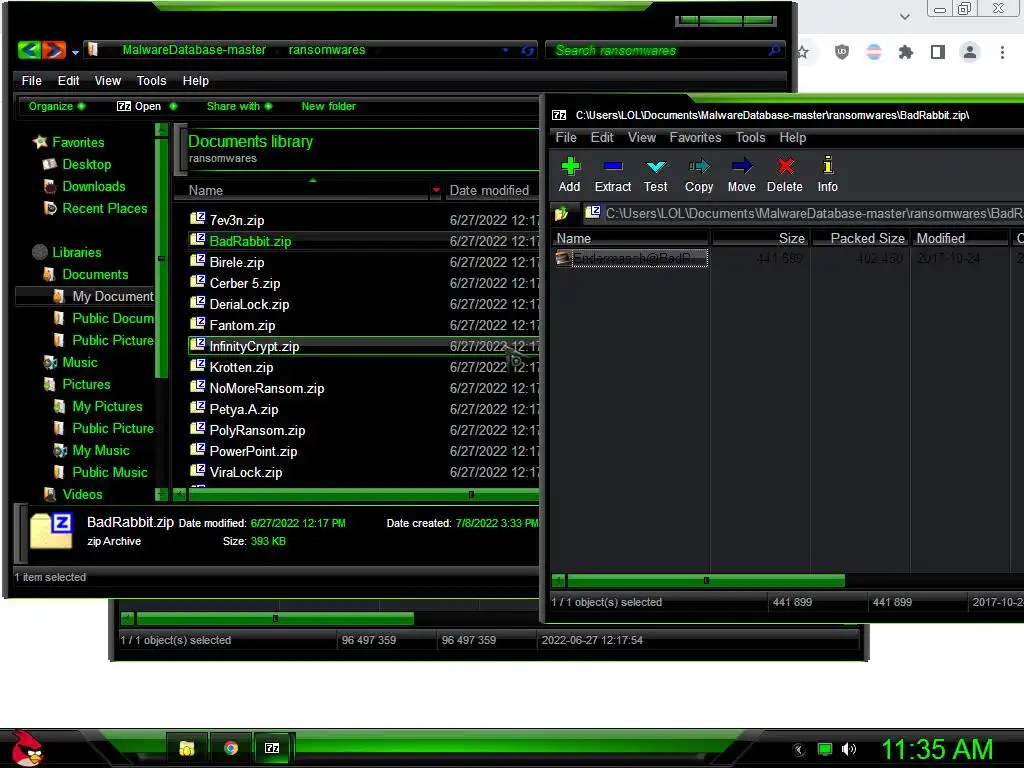Click the system clock showing 11:35 AM
The image size is (1024, 768).
pos(937,749)
